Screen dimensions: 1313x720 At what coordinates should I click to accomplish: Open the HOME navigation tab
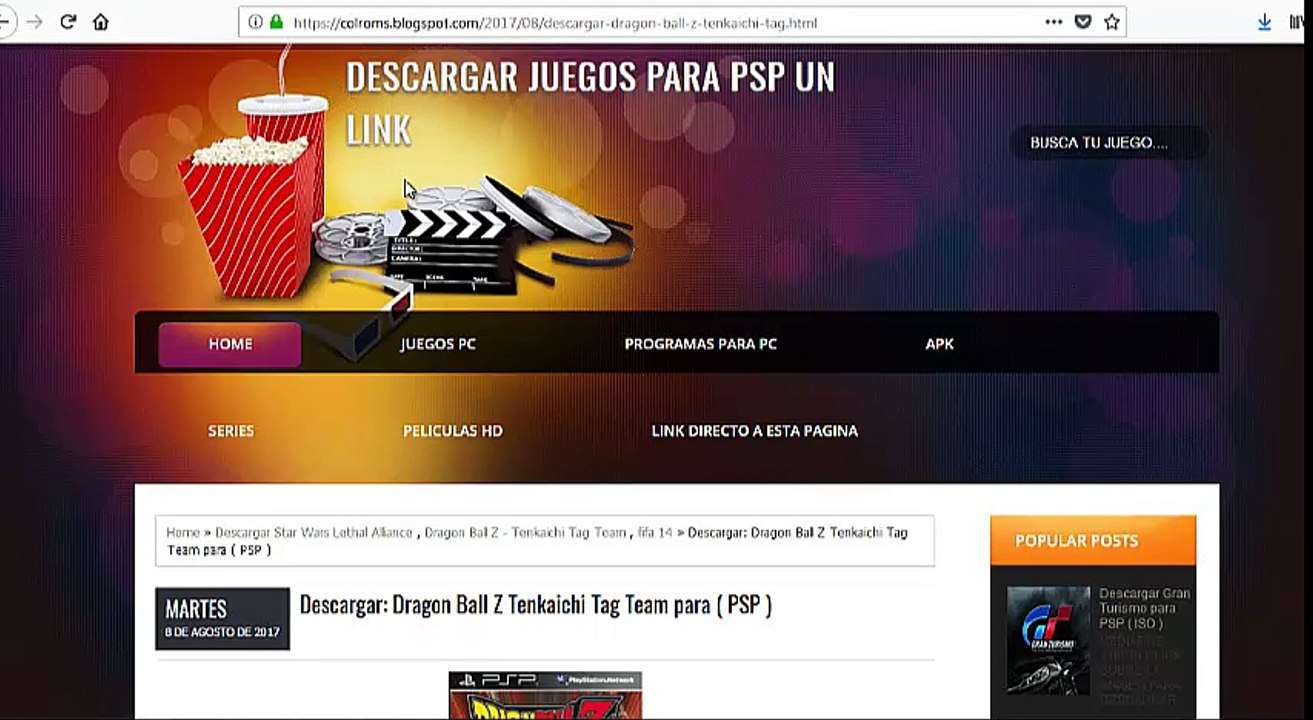[230, 344]
